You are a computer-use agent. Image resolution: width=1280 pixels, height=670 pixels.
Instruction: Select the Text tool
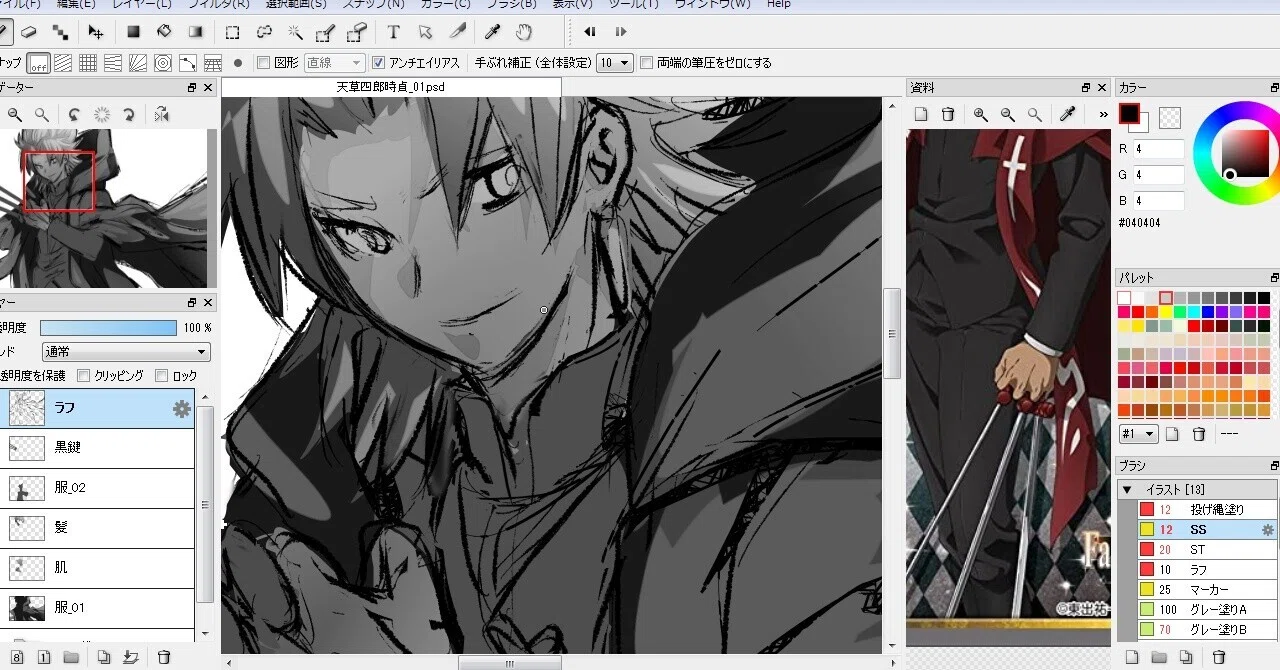394,32
